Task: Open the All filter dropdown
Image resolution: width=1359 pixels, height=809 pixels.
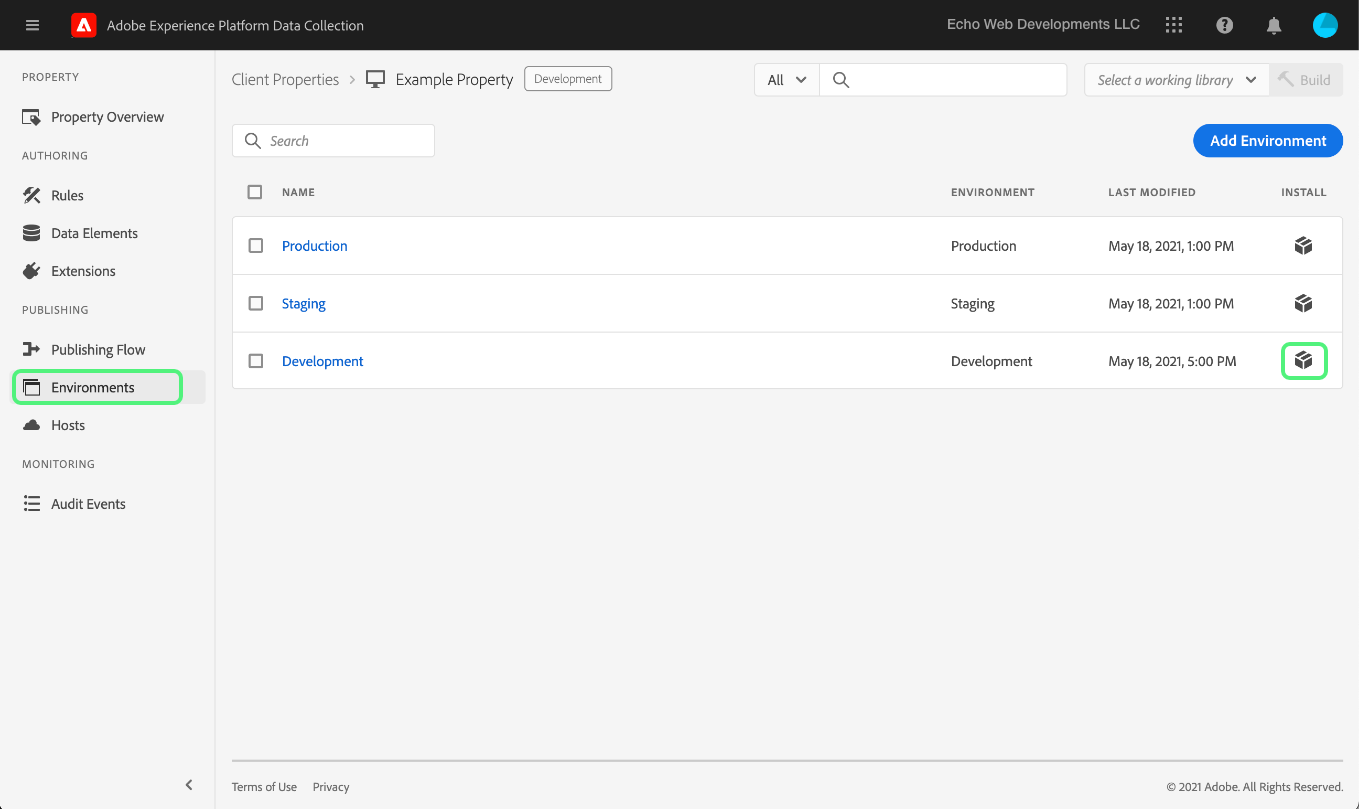Action: point(786,80)
